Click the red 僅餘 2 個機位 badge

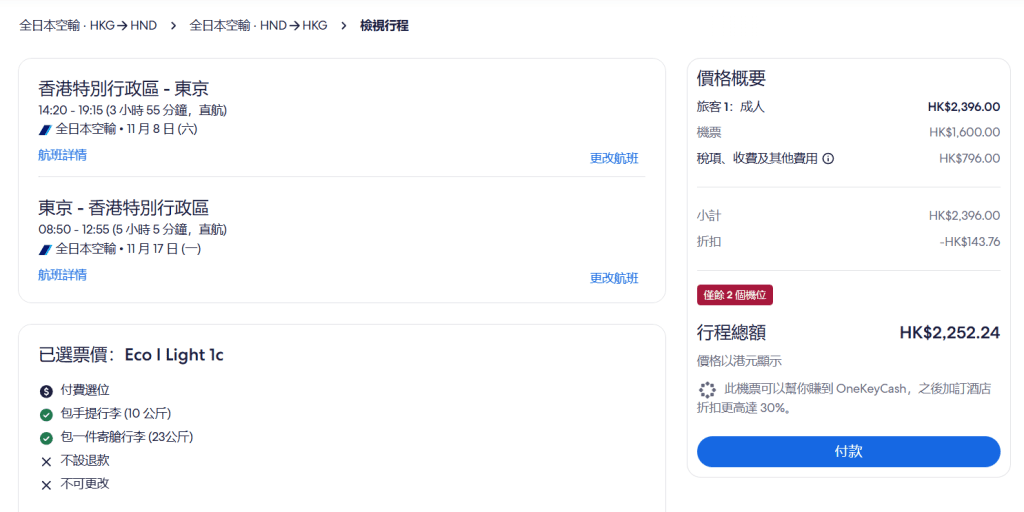[735, 295]
